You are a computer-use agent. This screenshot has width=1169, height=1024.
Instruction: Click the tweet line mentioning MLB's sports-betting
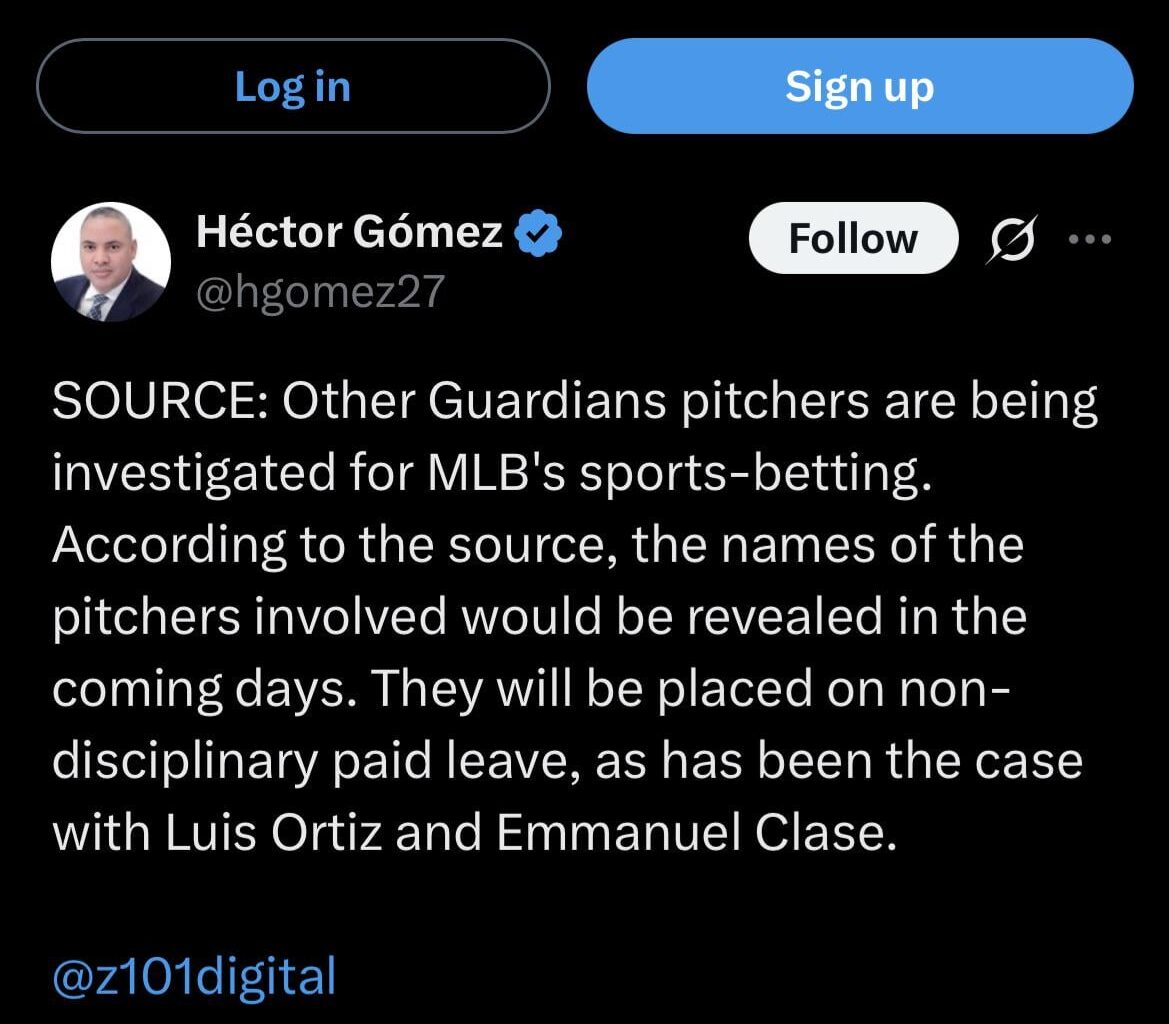tap(491, 474)
